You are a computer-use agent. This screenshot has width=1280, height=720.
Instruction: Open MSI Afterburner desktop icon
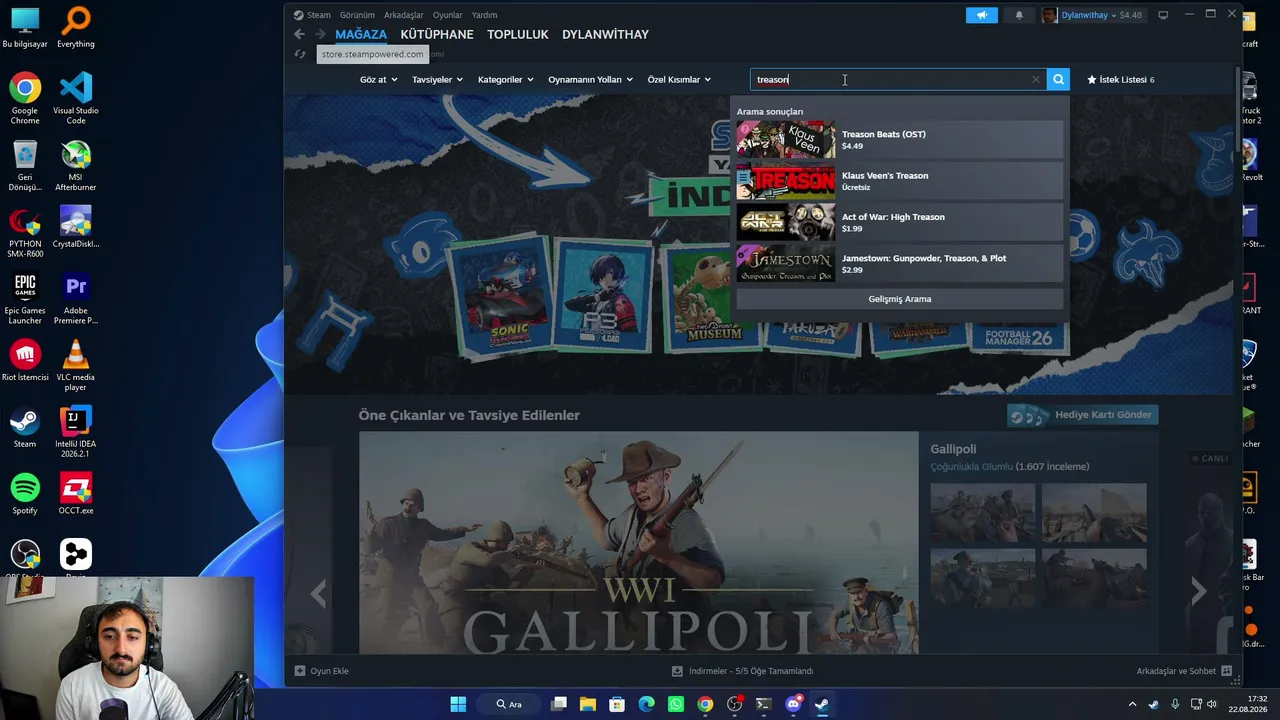point(76,165)
